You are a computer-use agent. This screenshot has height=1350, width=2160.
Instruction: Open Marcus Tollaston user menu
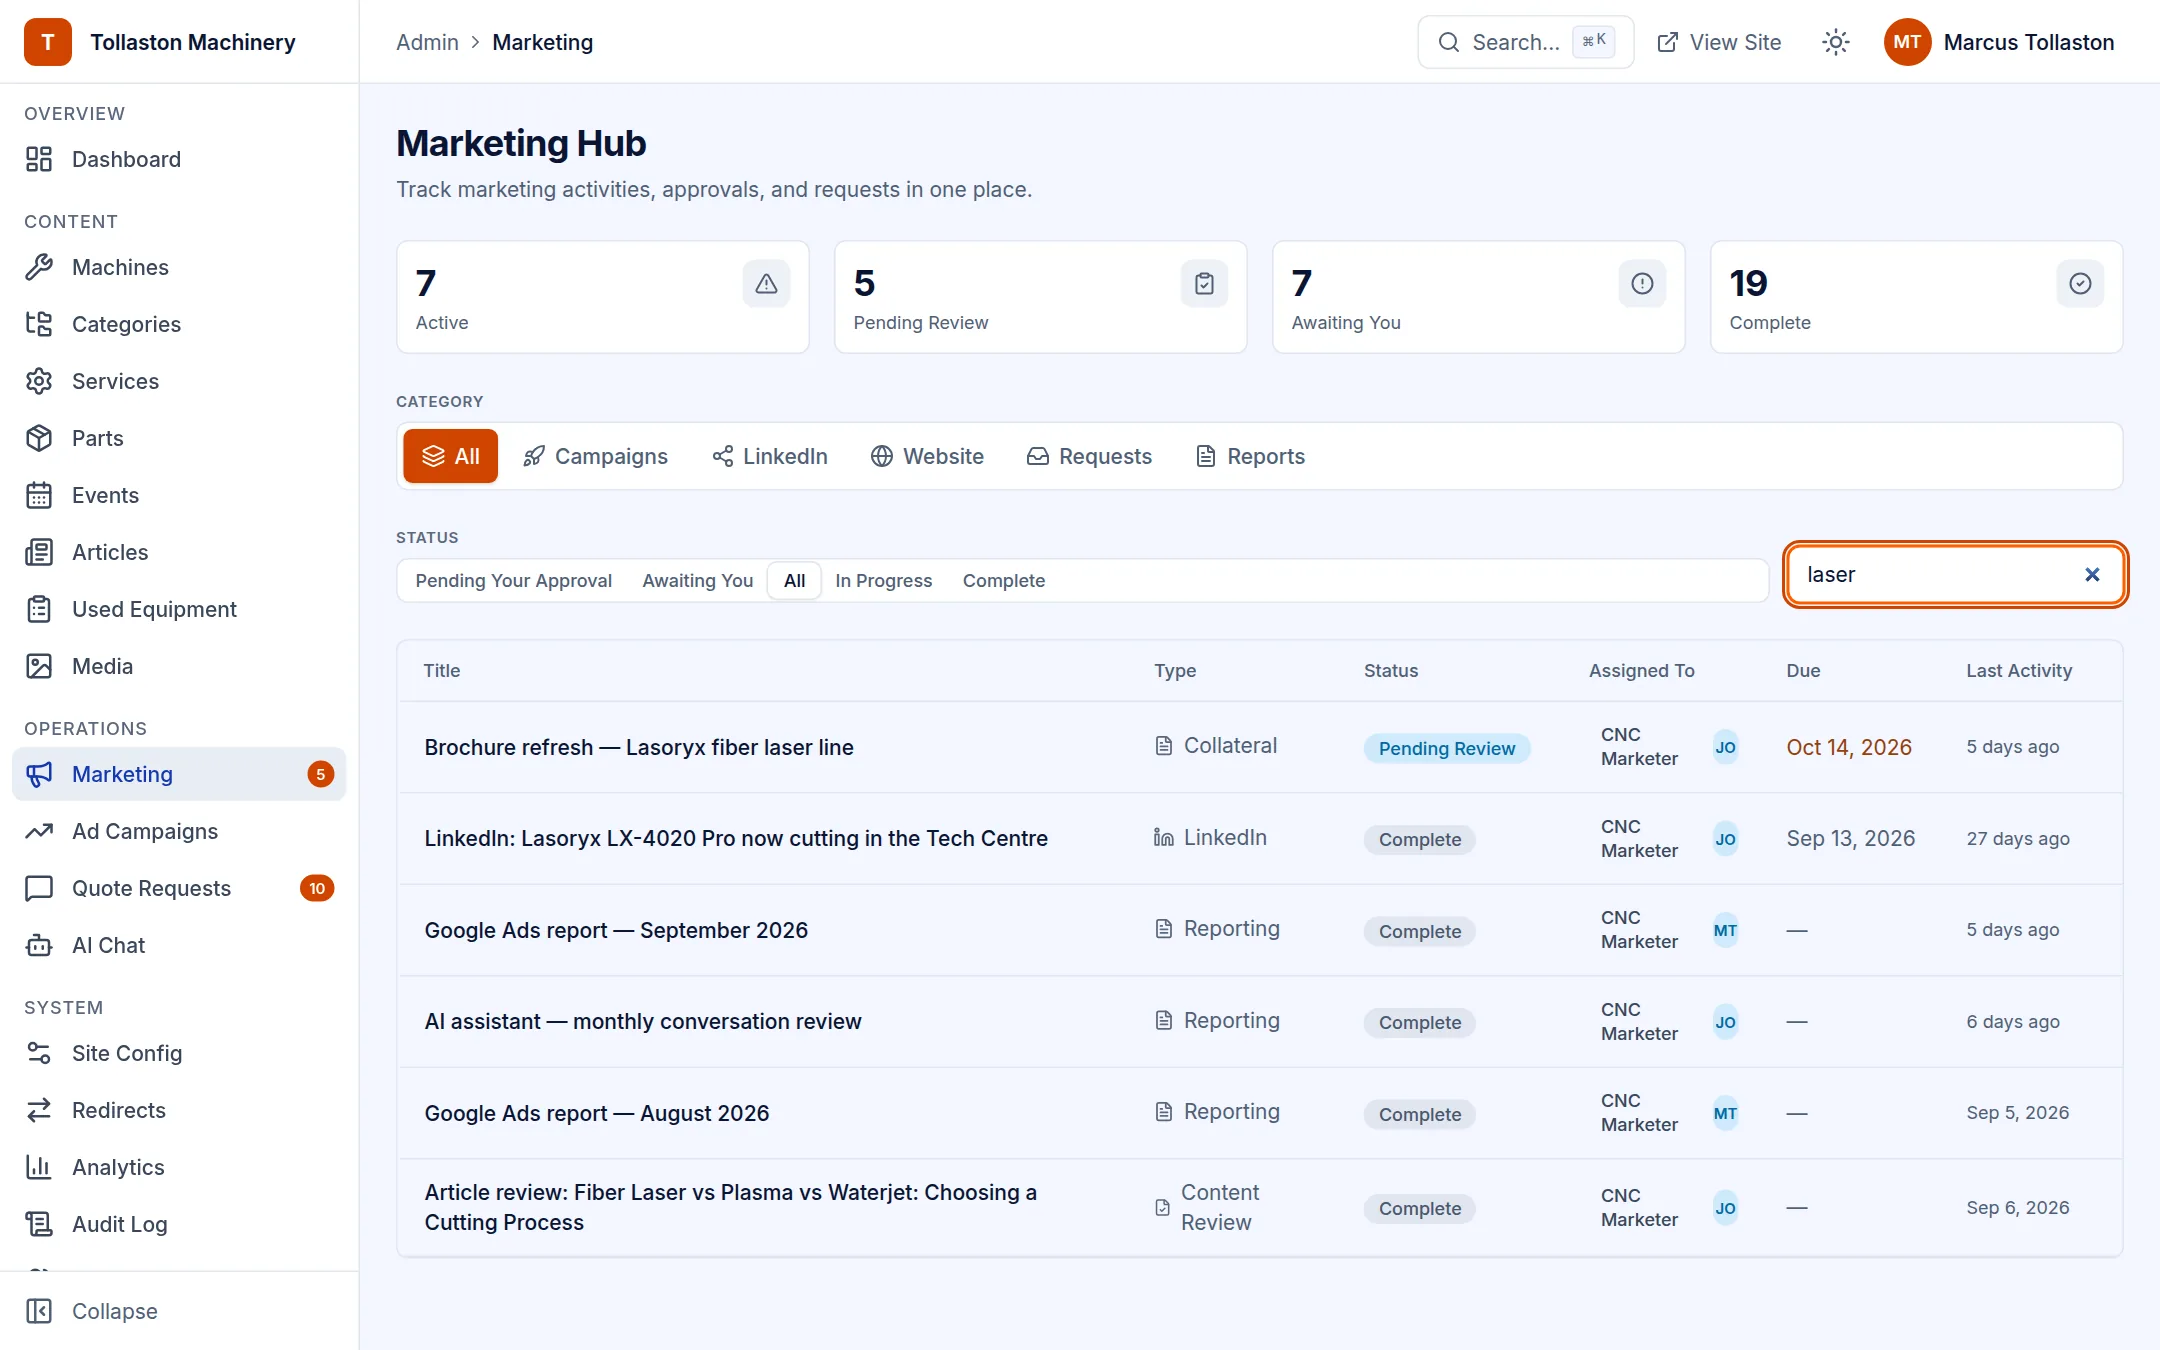tap(1999, 42)
